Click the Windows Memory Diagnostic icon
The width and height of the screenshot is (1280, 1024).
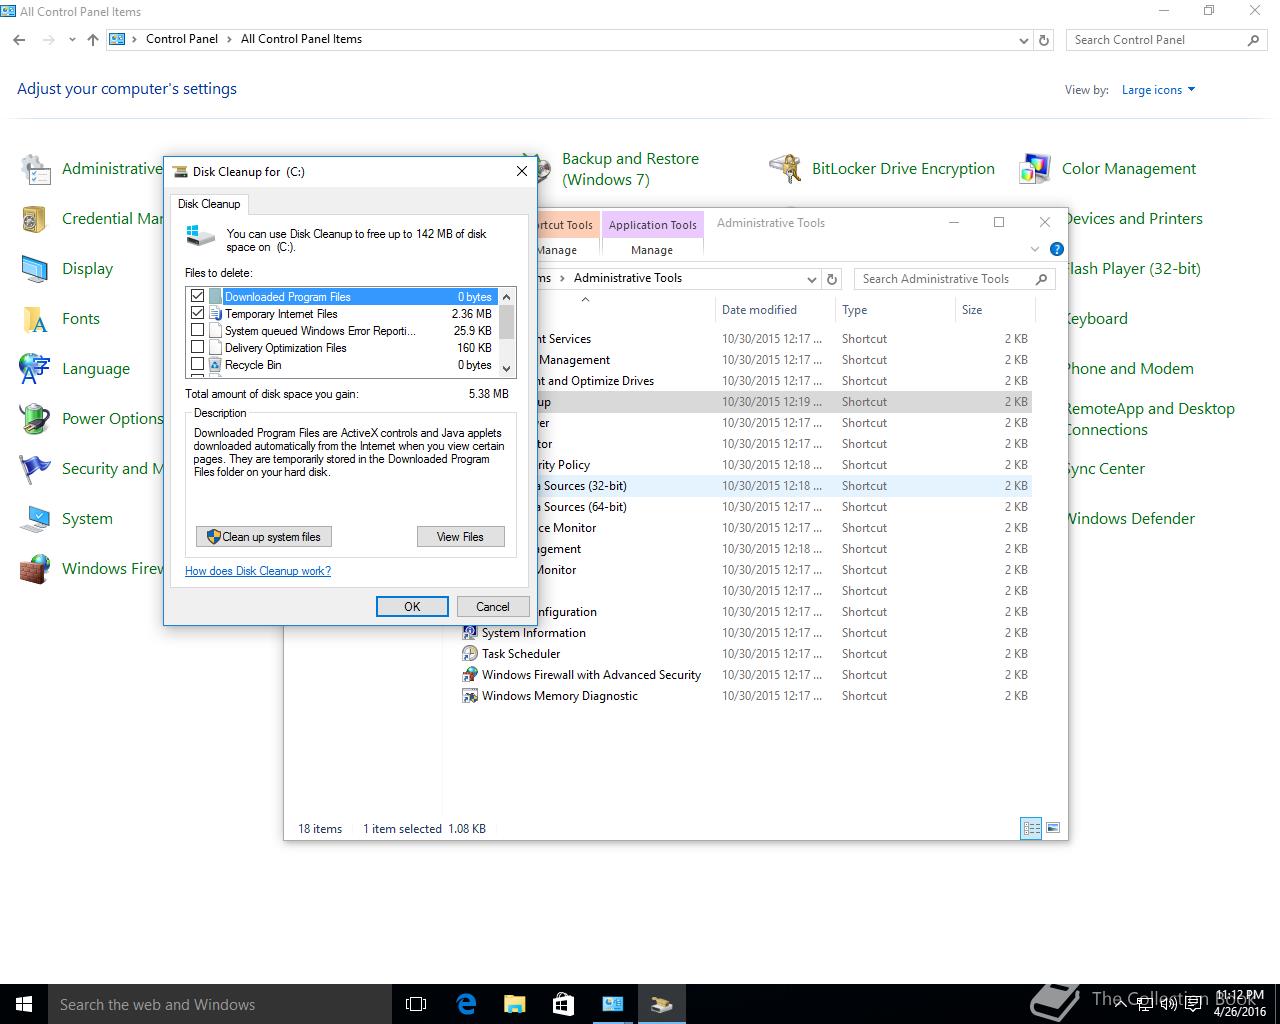coord(470,696)
